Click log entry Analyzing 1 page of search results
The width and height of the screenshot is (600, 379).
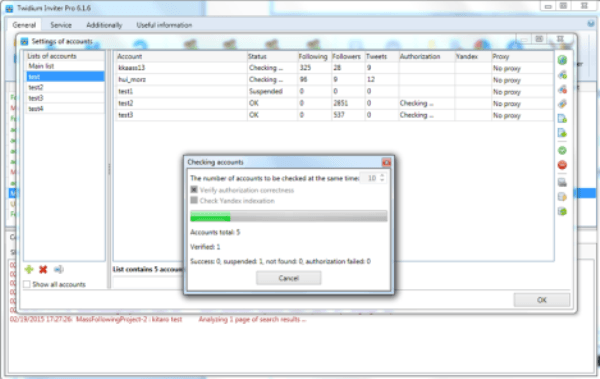pyautogui.click(x=252, y=319)
